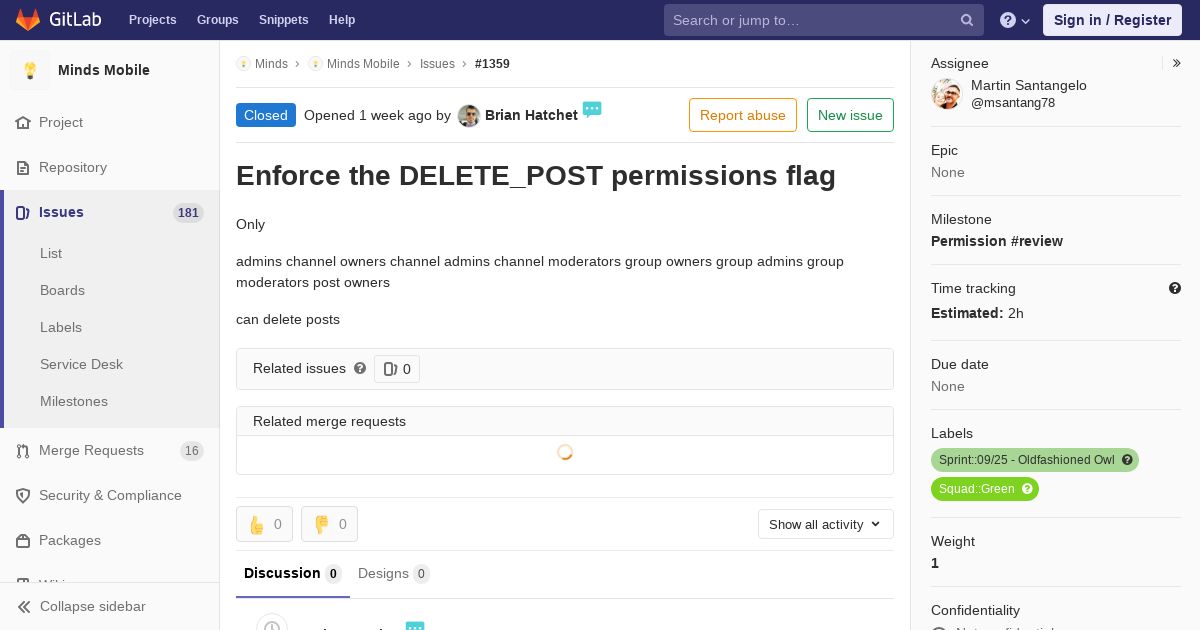Click the Repository file icon

point(23,168)
